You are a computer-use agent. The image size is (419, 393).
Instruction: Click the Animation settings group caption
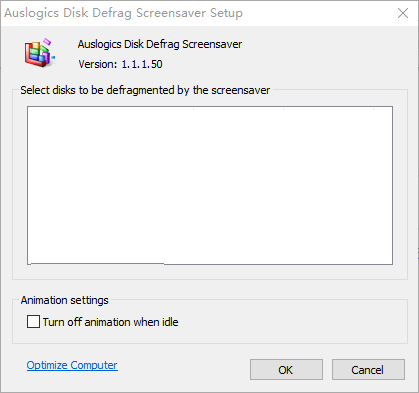coord(65,300)
